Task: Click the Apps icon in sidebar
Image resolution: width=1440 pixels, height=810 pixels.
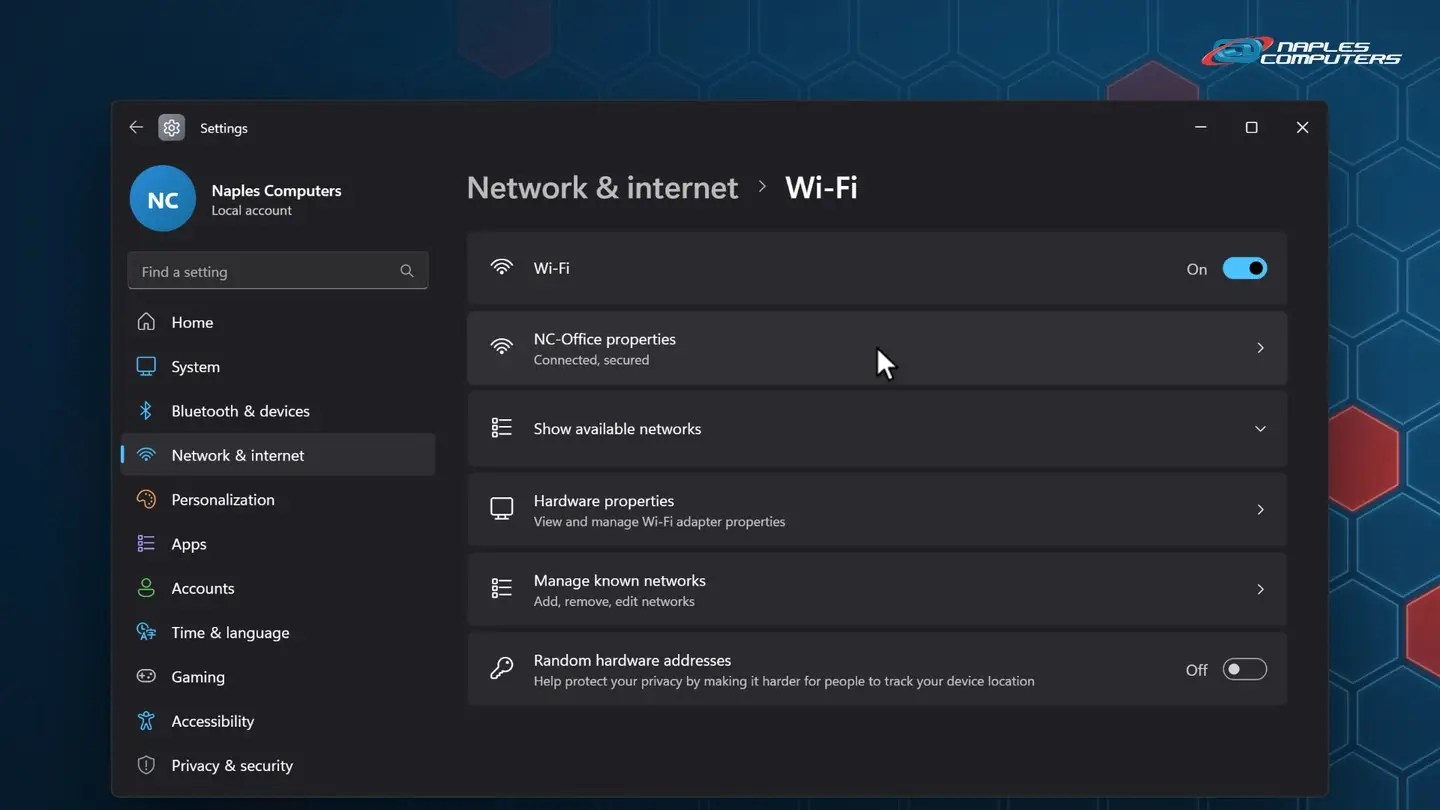Action: coord(146,543)
